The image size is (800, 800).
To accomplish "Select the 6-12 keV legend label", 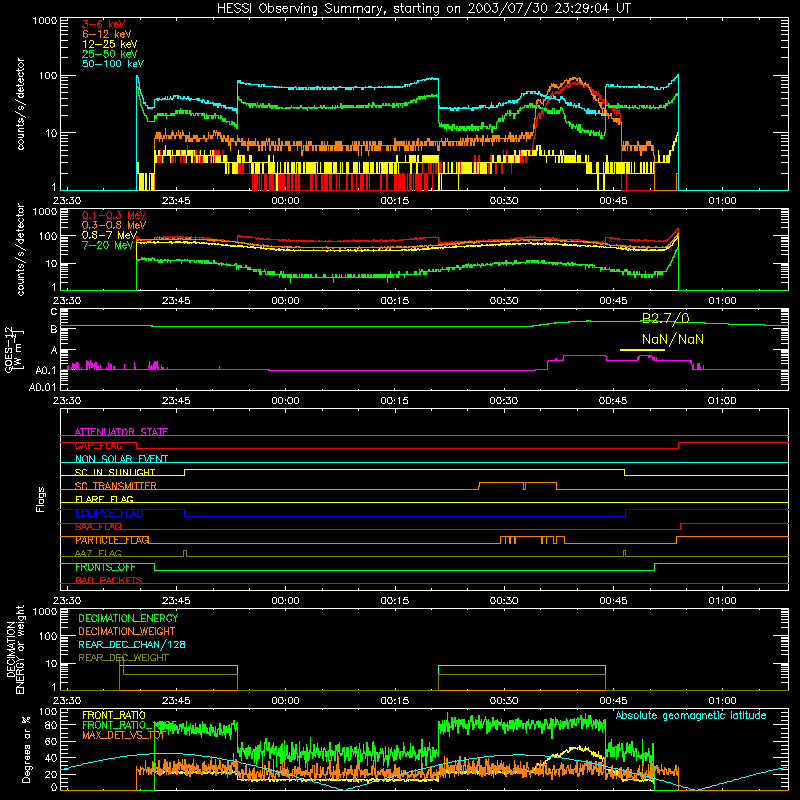I will click(107, 34).
